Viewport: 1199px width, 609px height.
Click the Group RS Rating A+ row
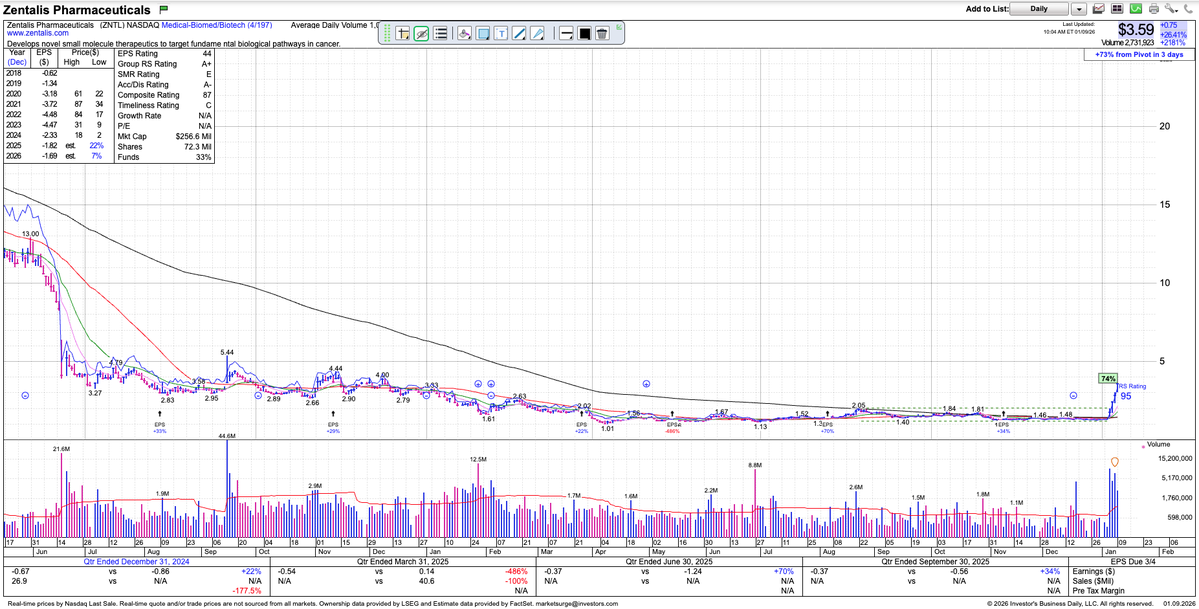coord(165,64)
